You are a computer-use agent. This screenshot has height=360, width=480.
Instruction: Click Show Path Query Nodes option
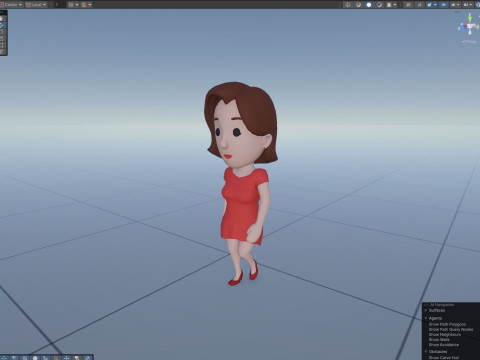[x=451, y=329]
